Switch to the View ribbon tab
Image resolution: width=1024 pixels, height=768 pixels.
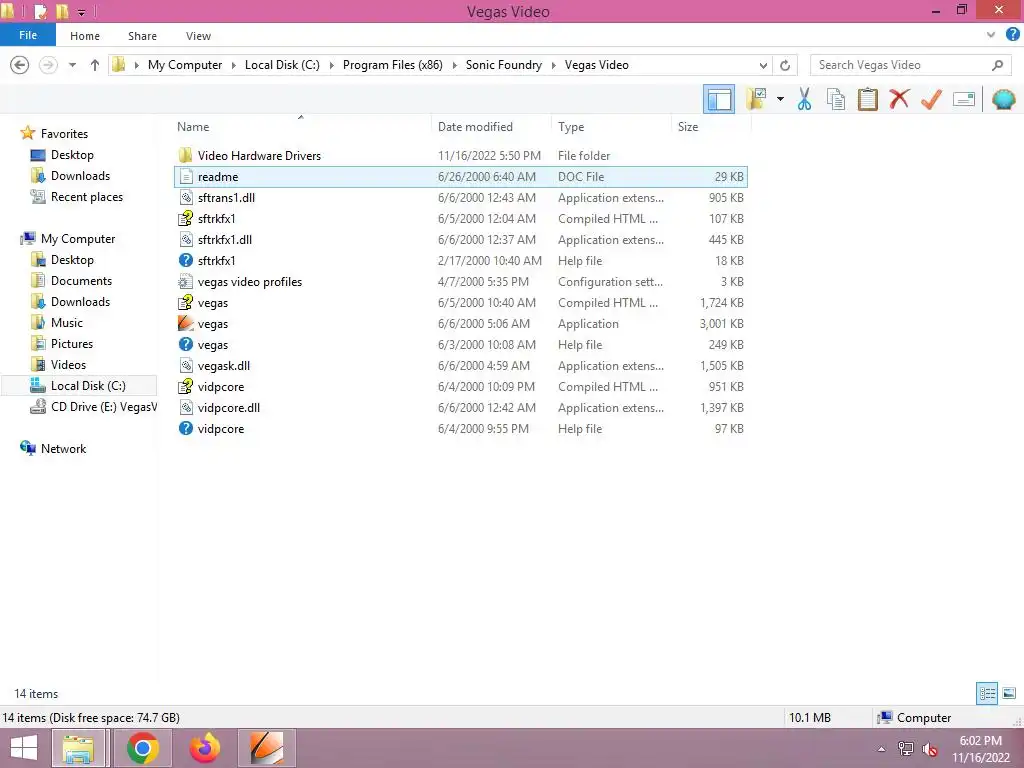[x=198, y=36]
